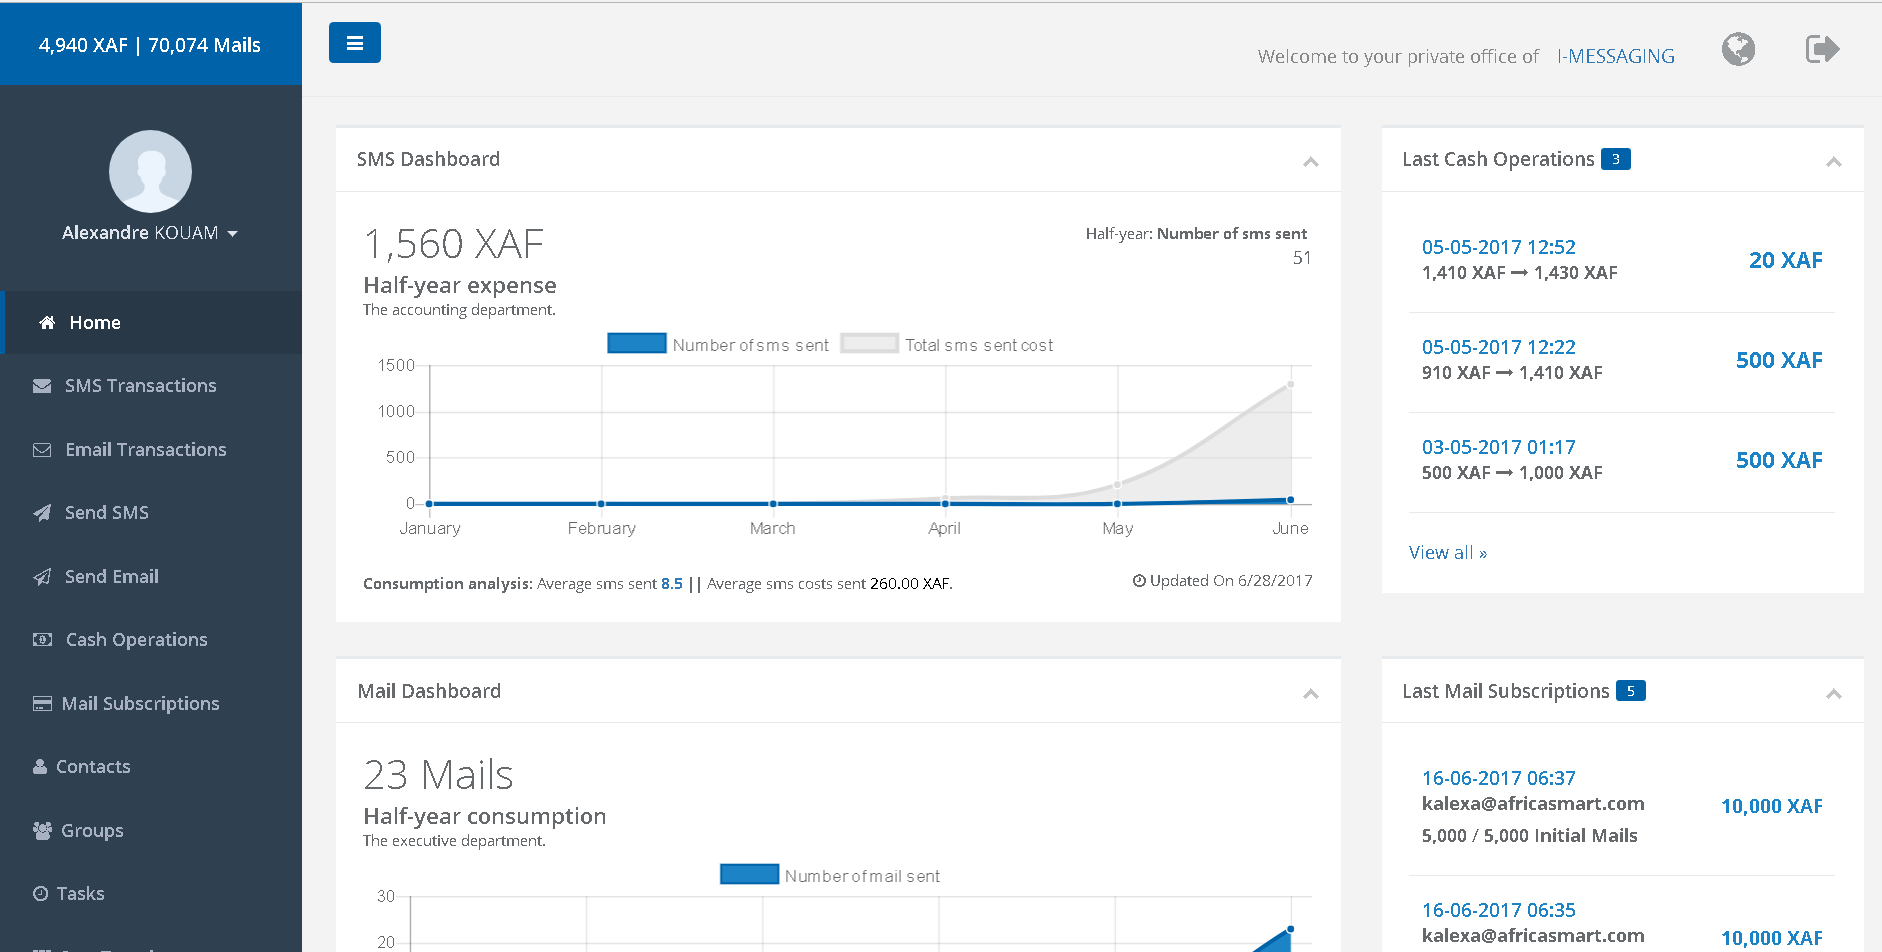Click the Send SMS paper plane icon
The image size is (1882, 952).
(x=42, y=513)
